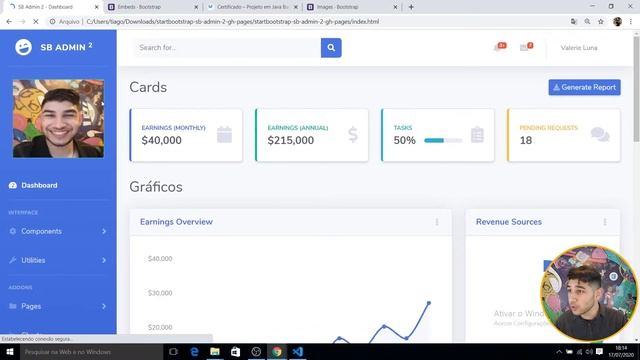Expand the Components sidebar menu chevron
The image size is (640, 360).
click(x=104, y=231)
